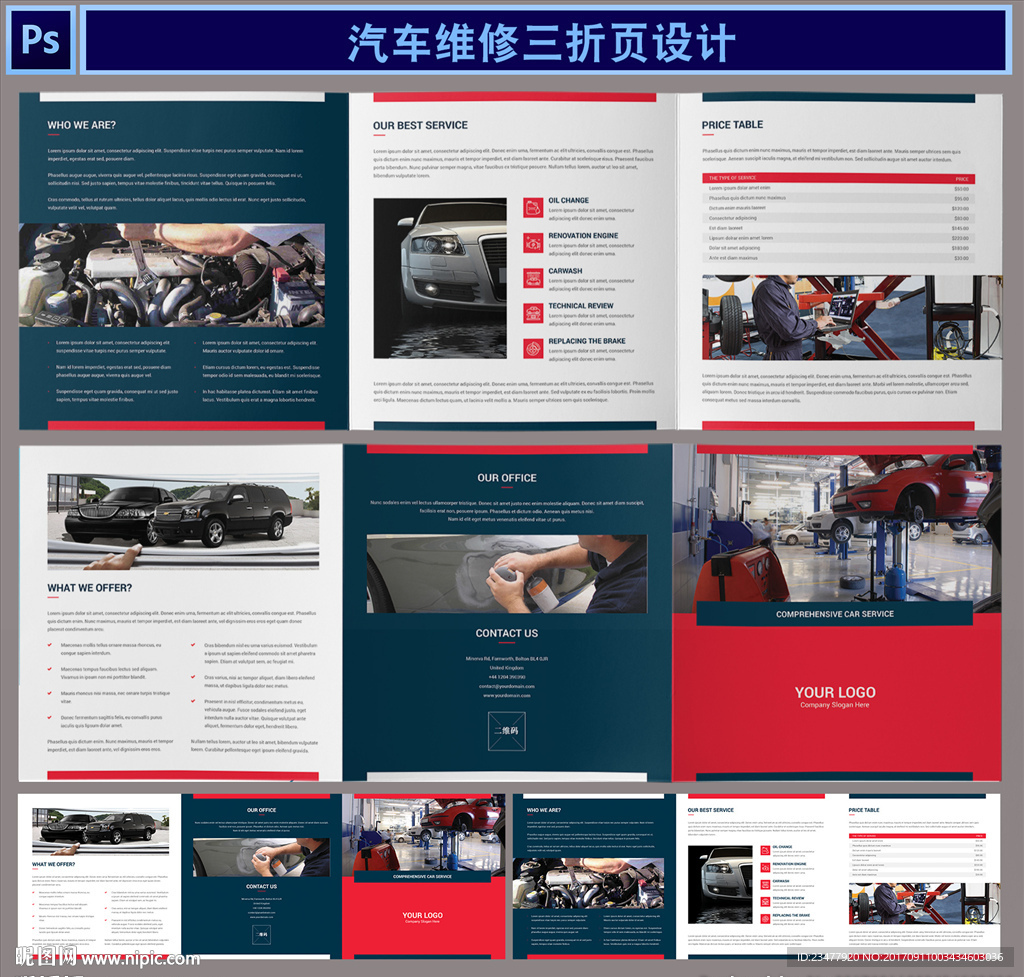Click the large REPLACING THE BRAKE label
1024x977 pixels.
pyautogui.click(x=586, y=341)
